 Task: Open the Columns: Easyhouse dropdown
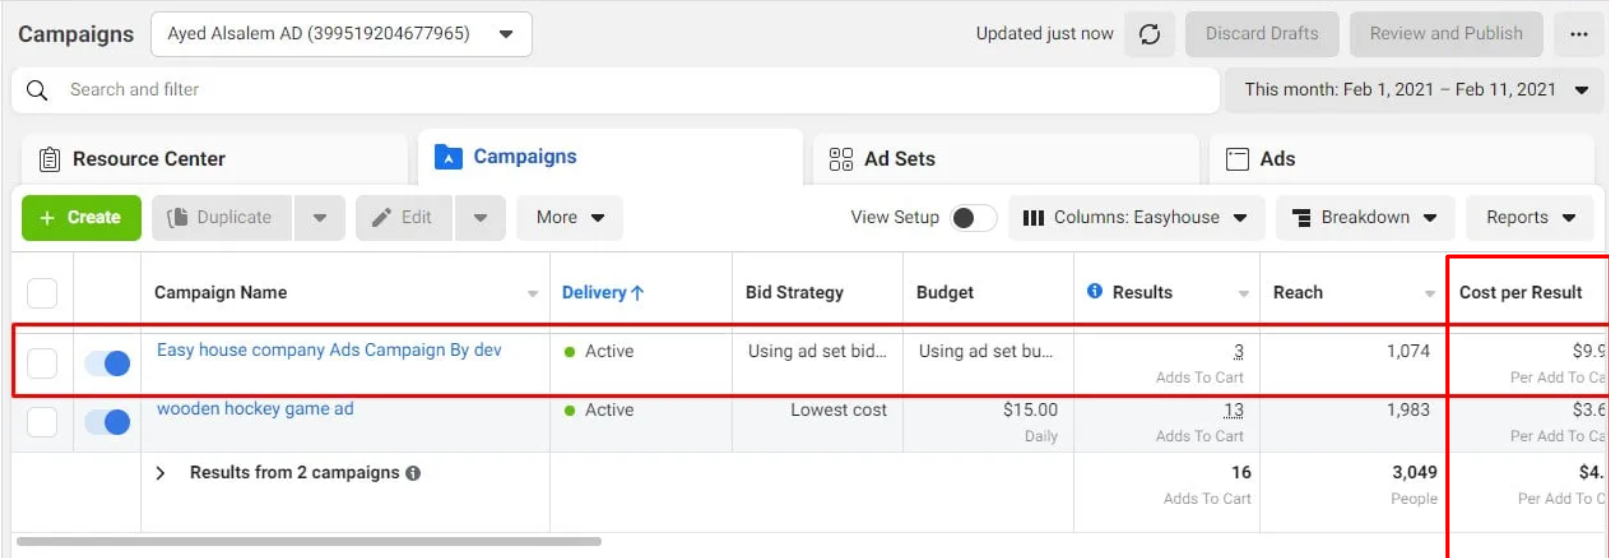1136,218
